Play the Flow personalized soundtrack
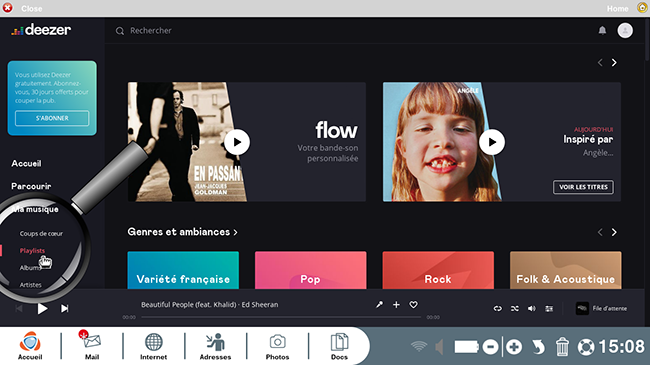This screenshot has height=365, width=650. (x=237, y=142)
